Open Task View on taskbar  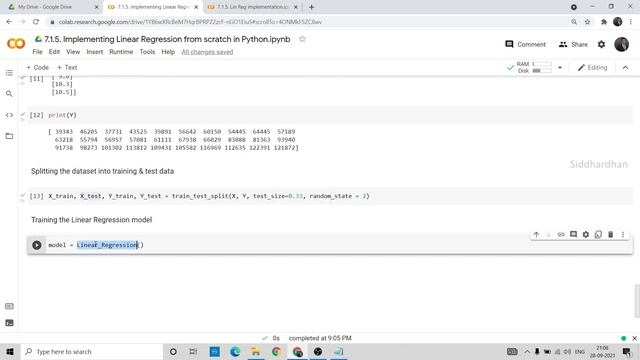pos(193,351)
